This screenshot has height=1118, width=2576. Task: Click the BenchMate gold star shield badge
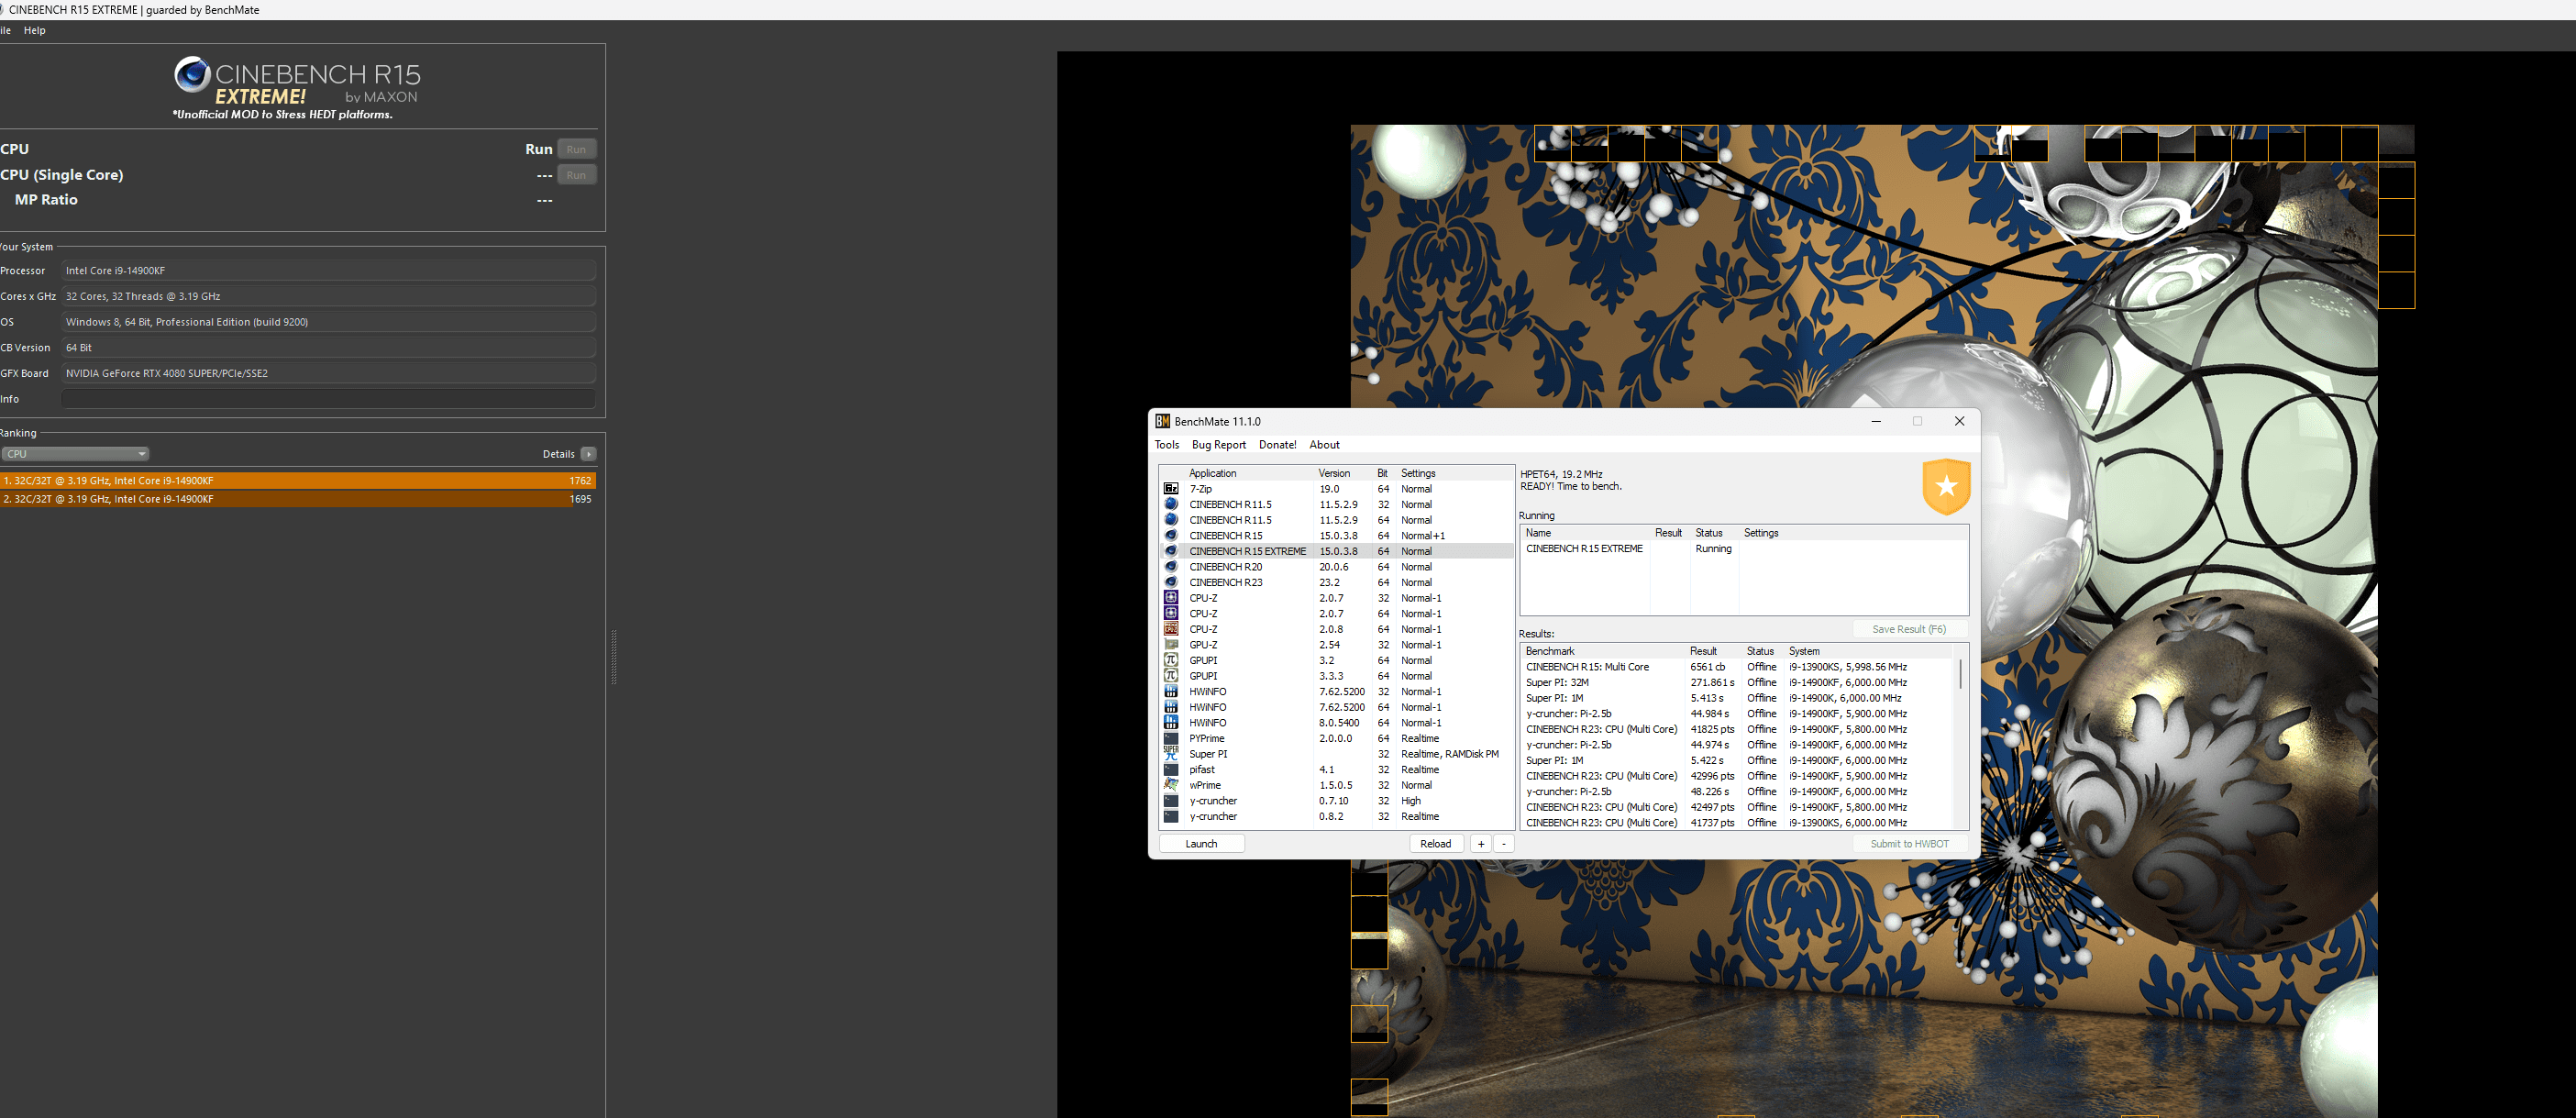1946,486
